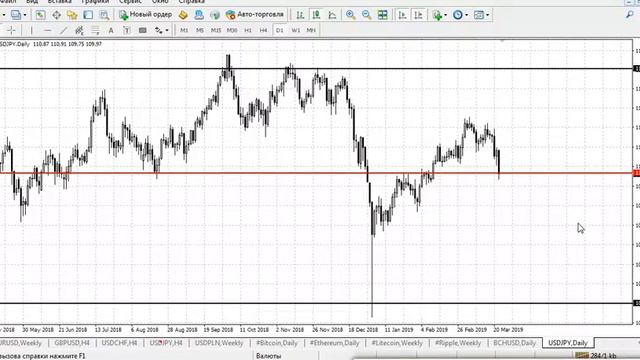
Task: Switch to the BCHUSD,Daily chart tab
Action: (x=514, y=343)
